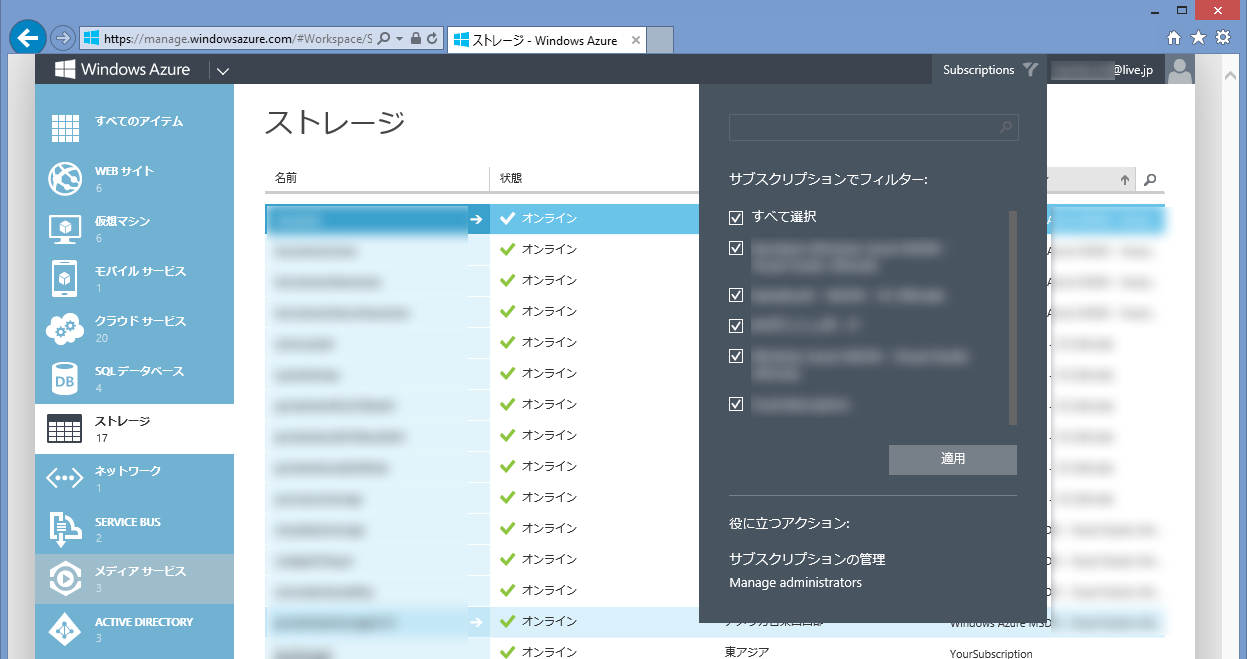Click the Web Sites globe icon
The image size is (1247, 659).
[65, 179]
